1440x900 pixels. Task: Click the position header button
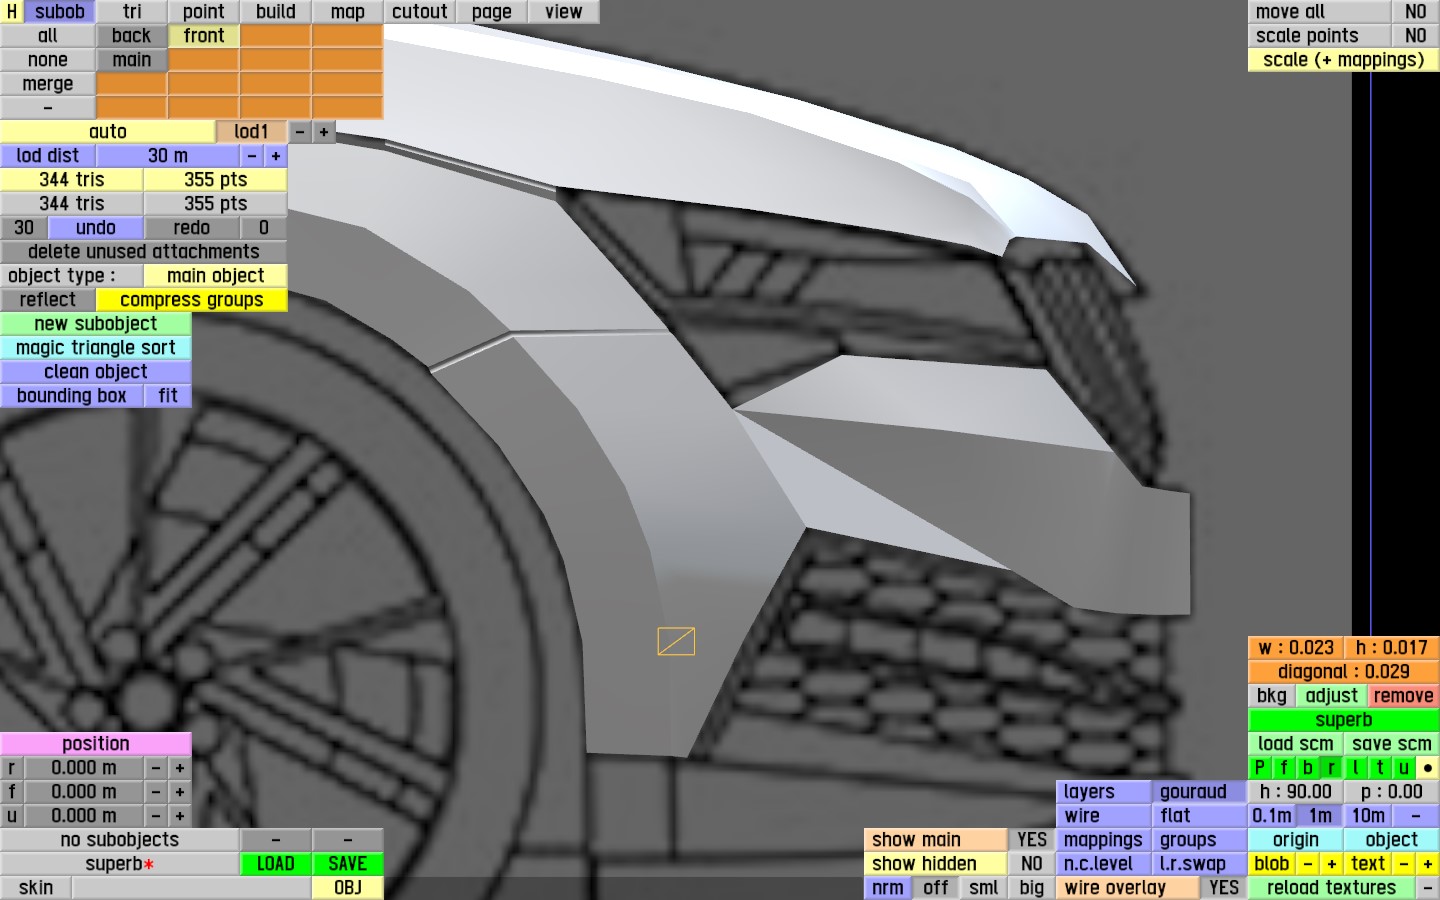[96, 744]
